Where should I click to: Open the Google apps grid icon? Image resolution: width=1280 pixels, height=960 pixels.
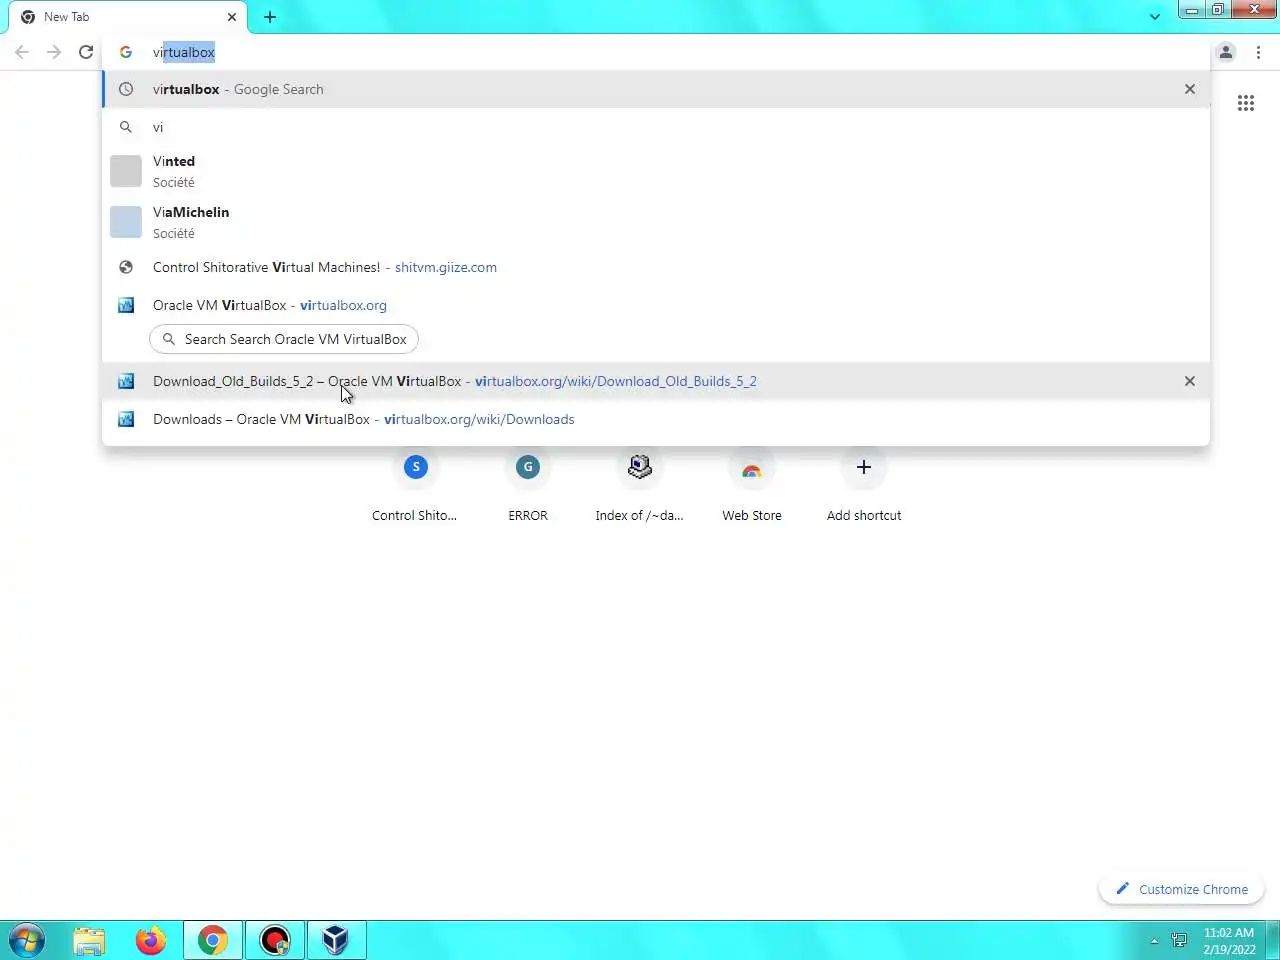coord(1246,103)
